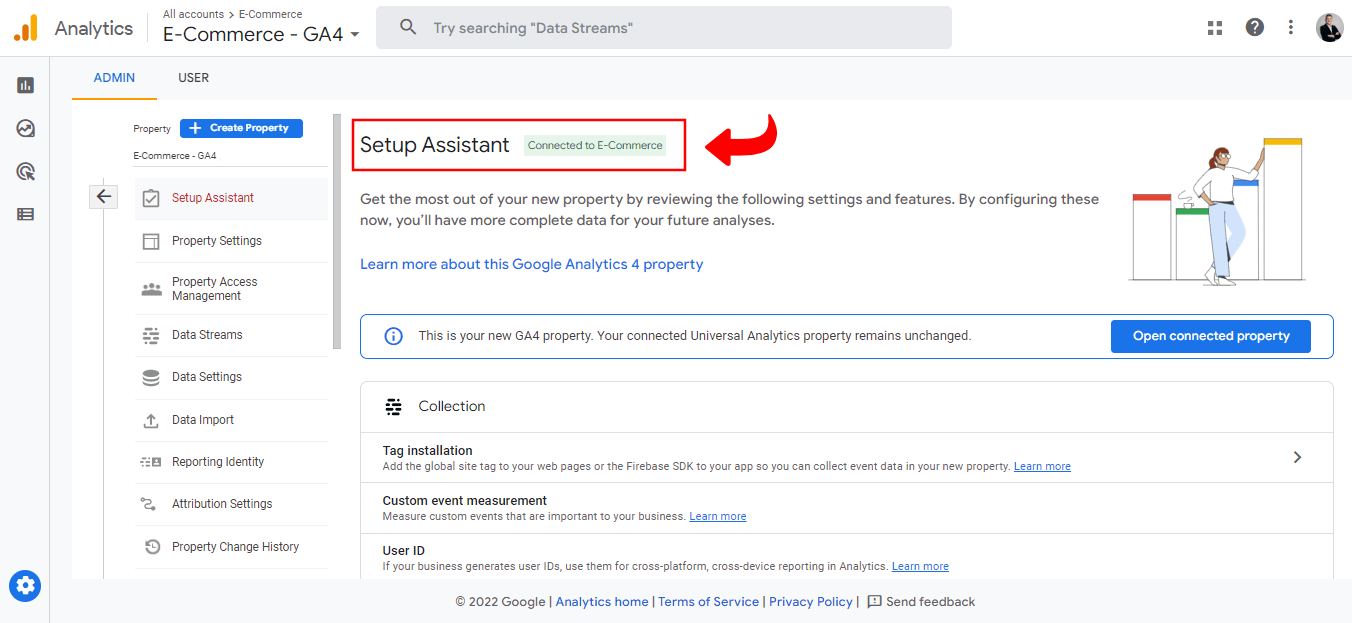Open the connected Universal Analytics property
The image size is (1352, 623).
click(x=1210, y=336)
